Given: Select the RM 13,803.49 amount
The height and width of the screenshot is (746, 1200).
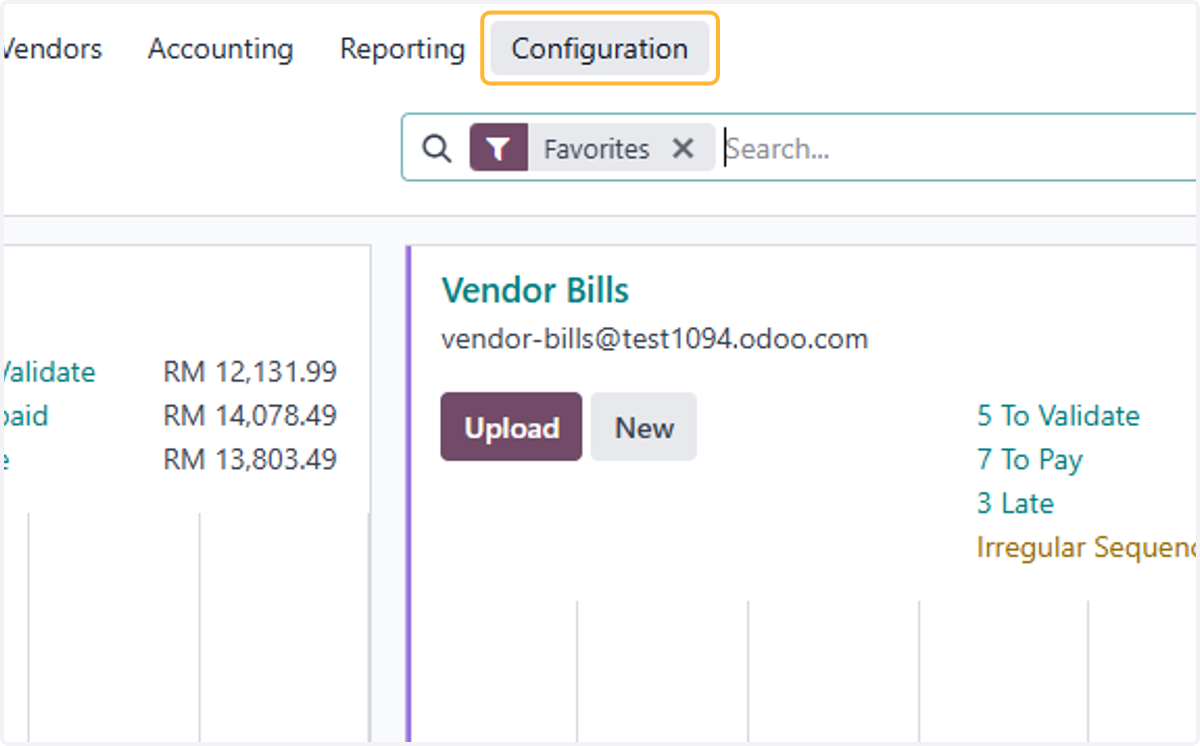Looking at the screenshot, I should 250,459.
